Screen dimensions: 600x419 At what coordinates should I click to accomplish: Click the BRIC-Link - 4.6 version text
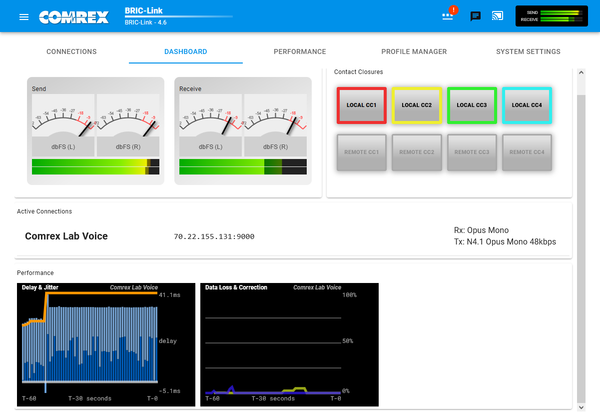pyautogui.click(x=145, y=23)
